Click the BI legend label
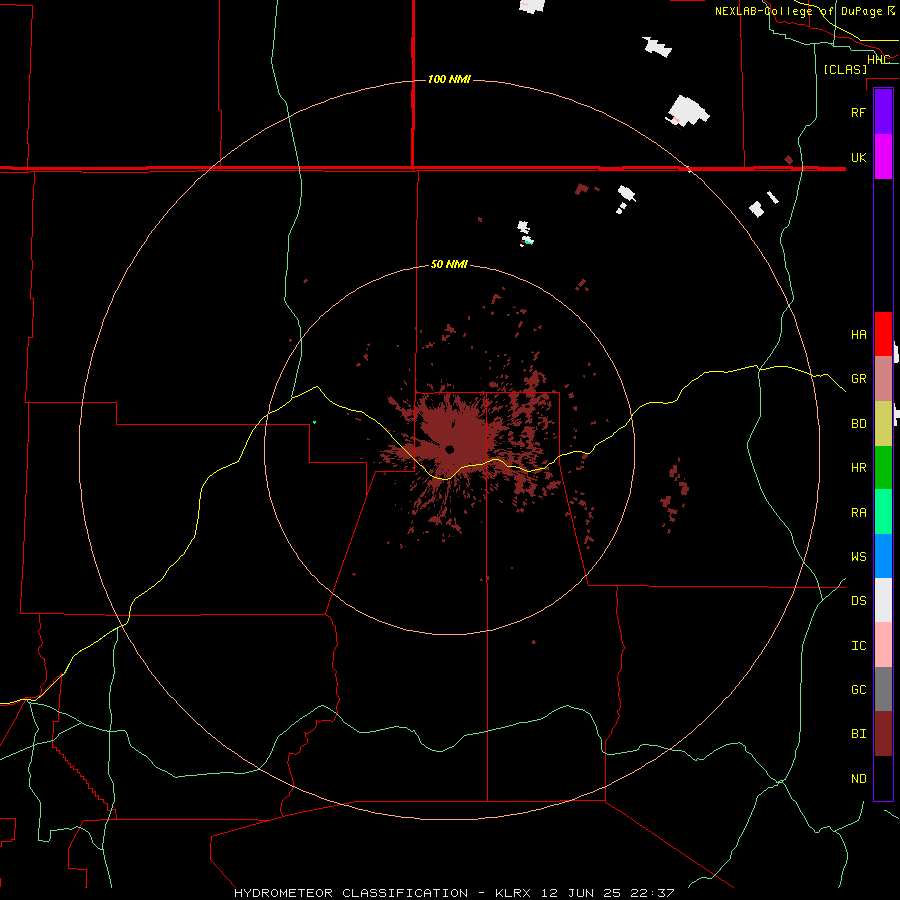This screenshot has height=900, width=900. (858, 734)
